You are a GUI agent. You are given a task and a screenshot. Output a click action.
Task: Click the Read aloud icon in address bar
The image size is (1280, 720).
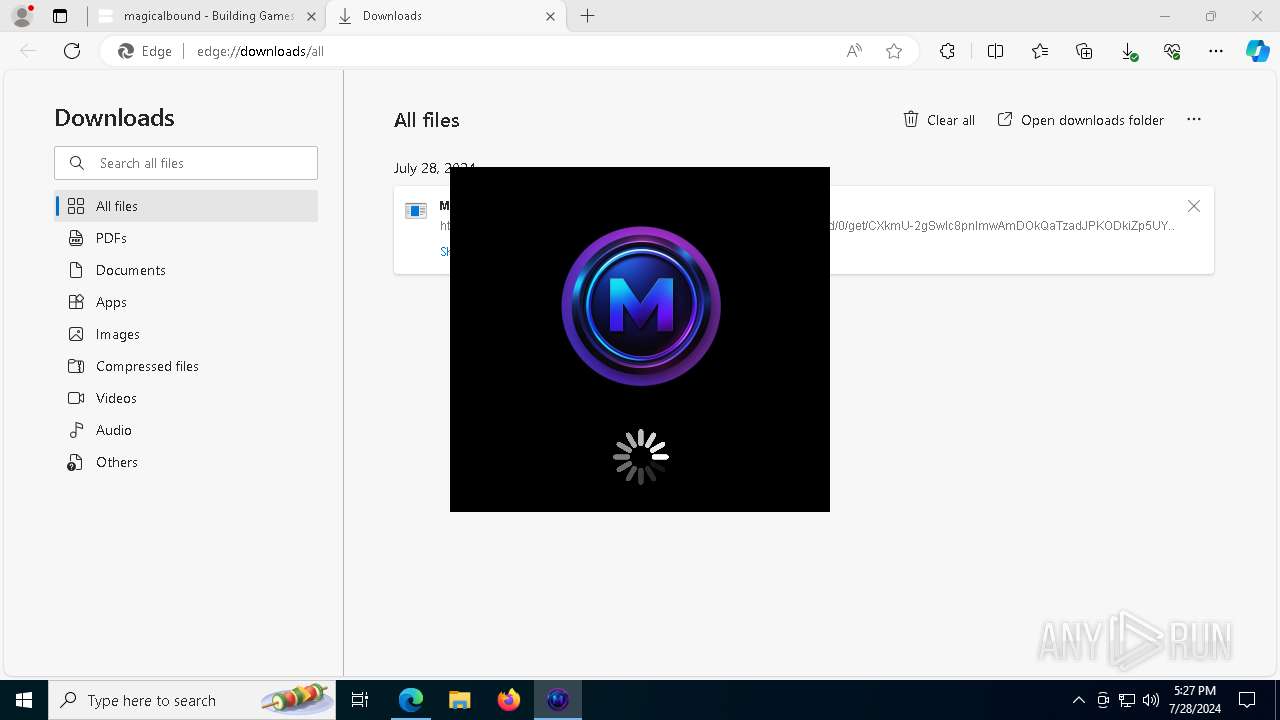tap(854, 51)
